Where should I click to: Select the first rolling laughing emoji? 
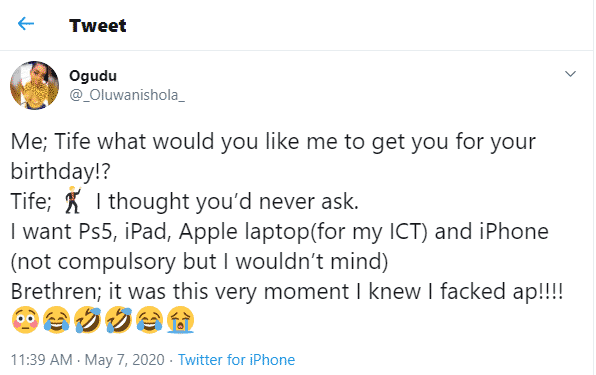pyautogui.click(x=87, y=320)
